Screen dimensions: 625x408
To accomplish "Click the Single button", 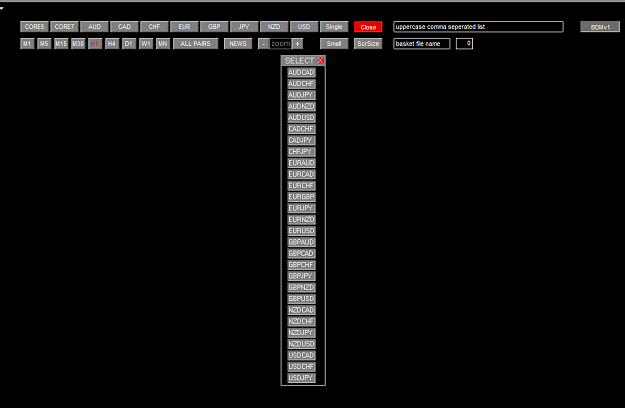I will pos(334,27).
